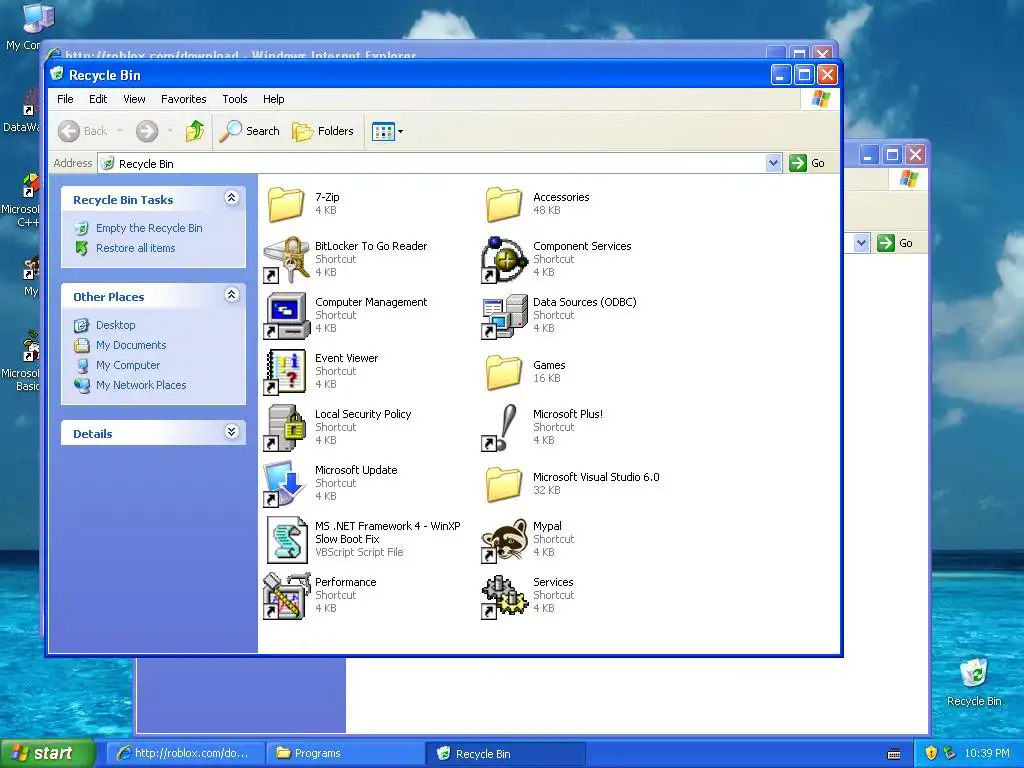Click the security shield tray icon
Image resolution: width=1024 pixels, height=768 pixels.
pyautogui.click(x=931, y=753)
